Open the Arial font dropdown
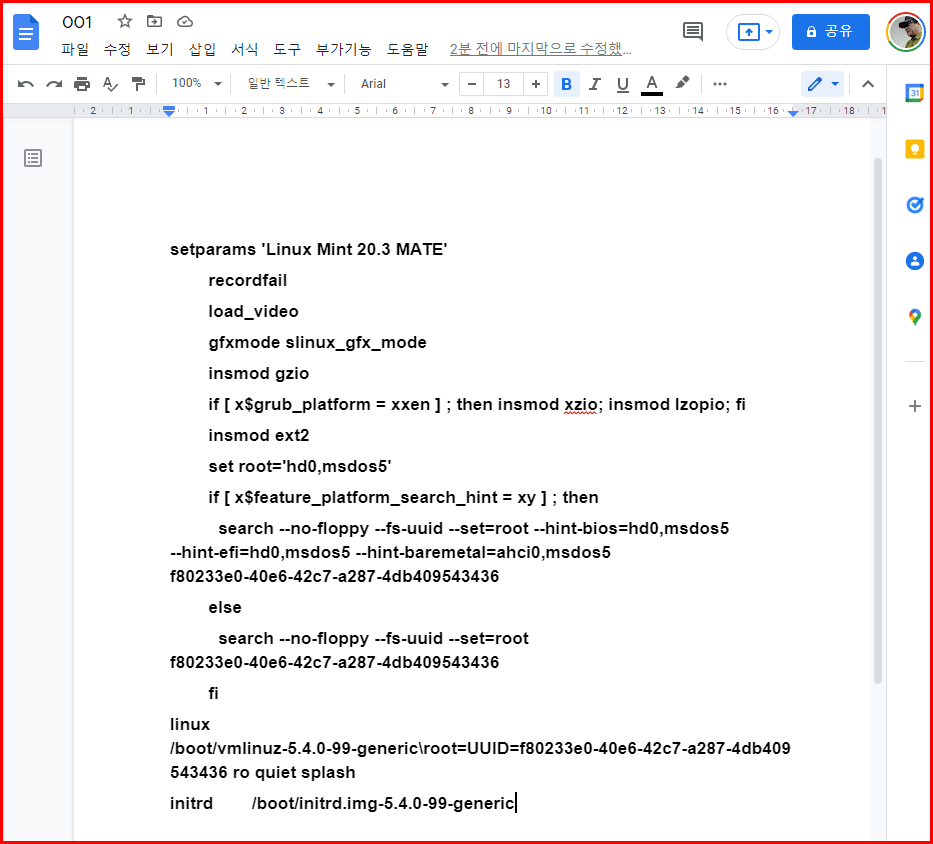933x844 pixels. (404, 84)
